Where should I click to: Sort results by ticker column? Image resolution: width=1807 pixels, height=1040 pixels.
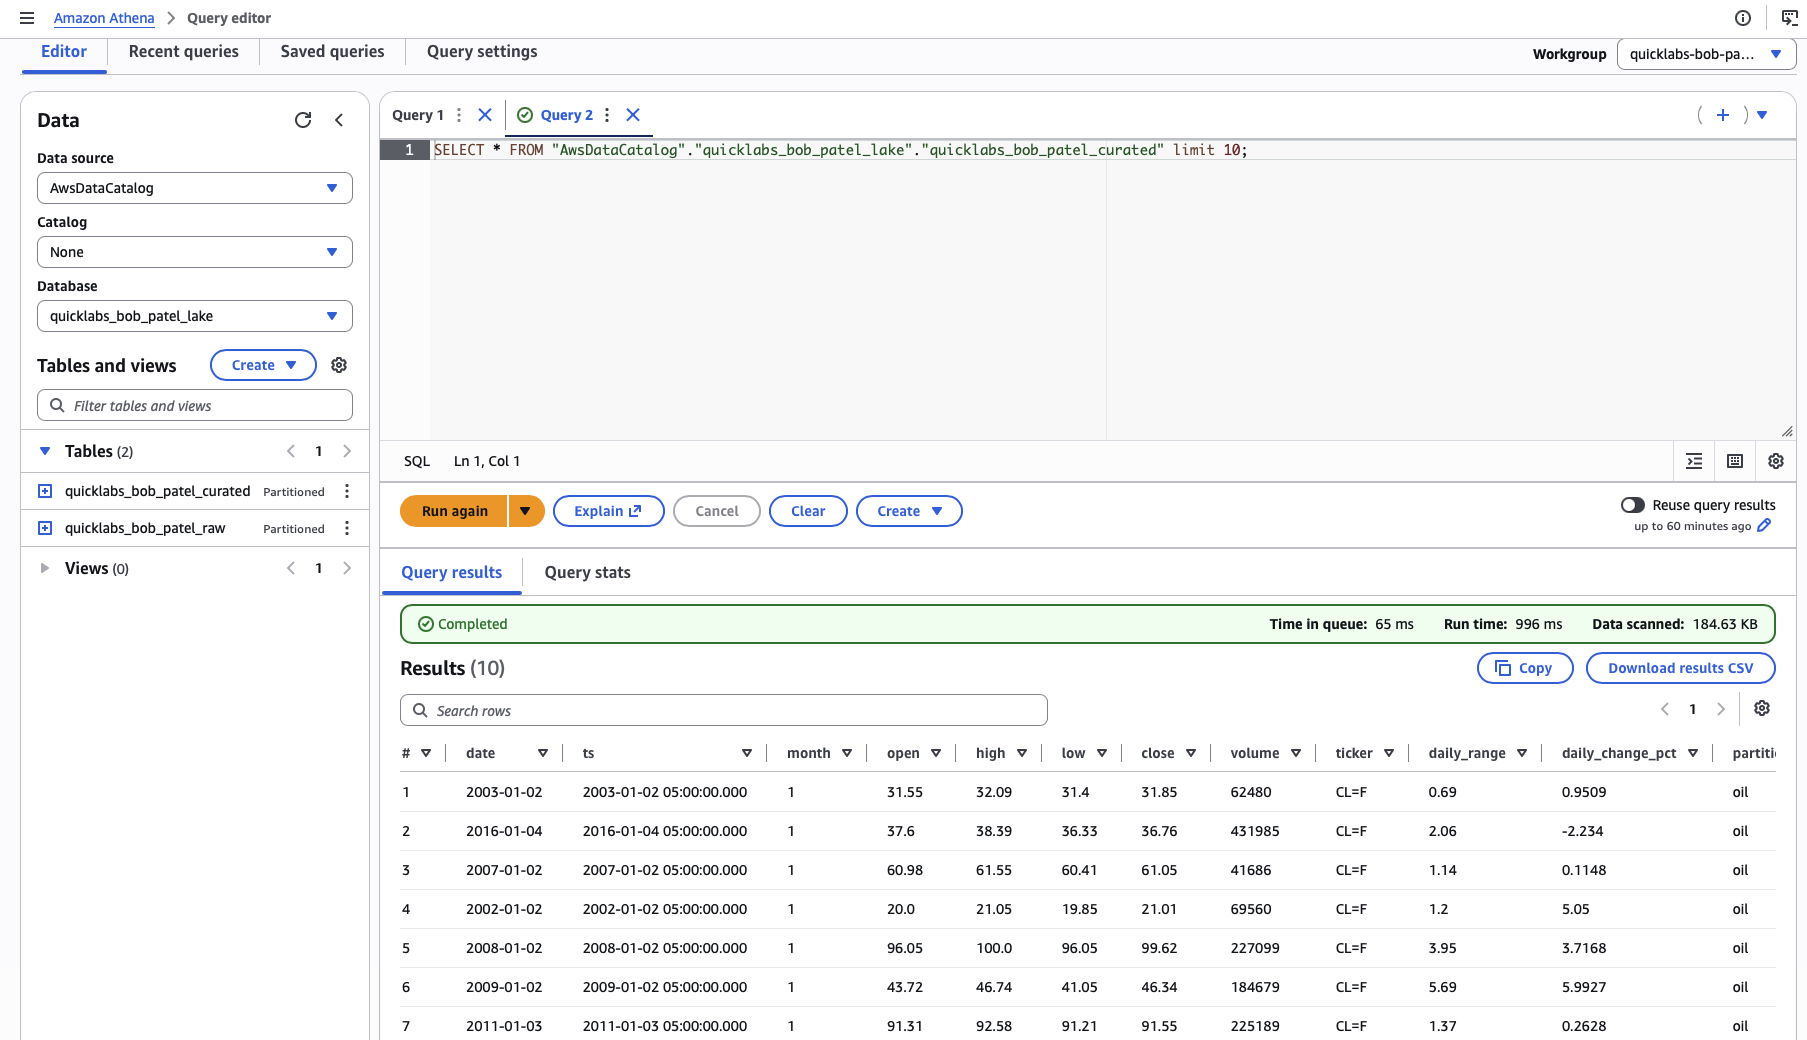1389,753
